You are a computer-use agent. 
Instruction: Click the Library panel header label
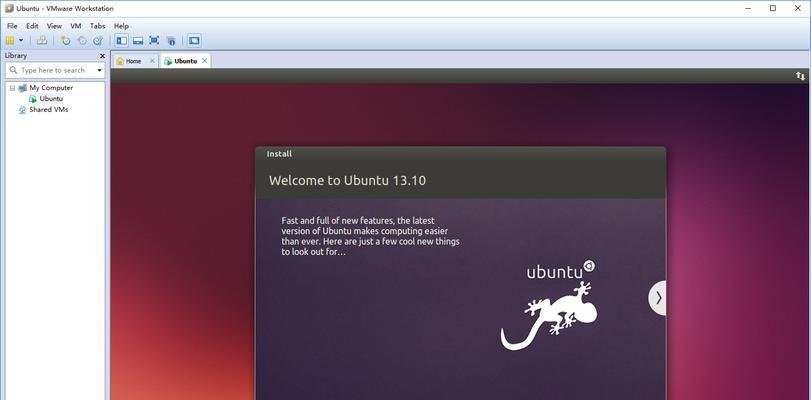16,55
